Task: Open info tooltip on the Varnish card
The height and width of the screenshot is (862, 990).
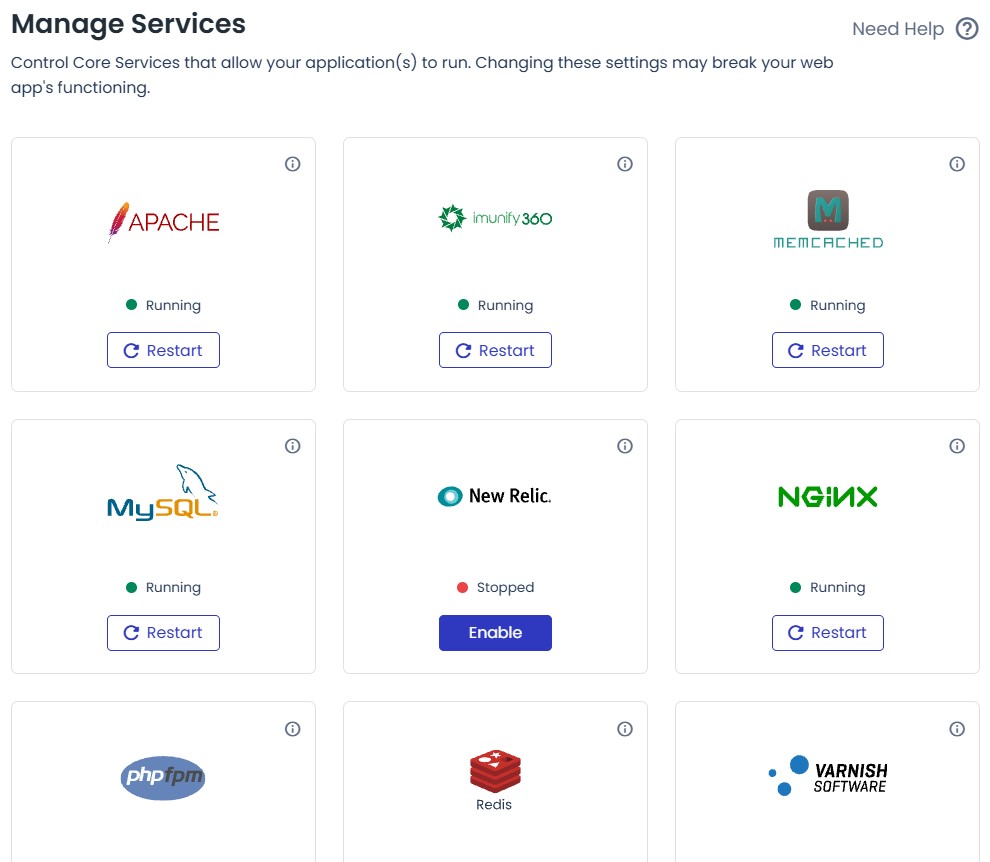Action: pyautogui.click(x=957, y=728)
